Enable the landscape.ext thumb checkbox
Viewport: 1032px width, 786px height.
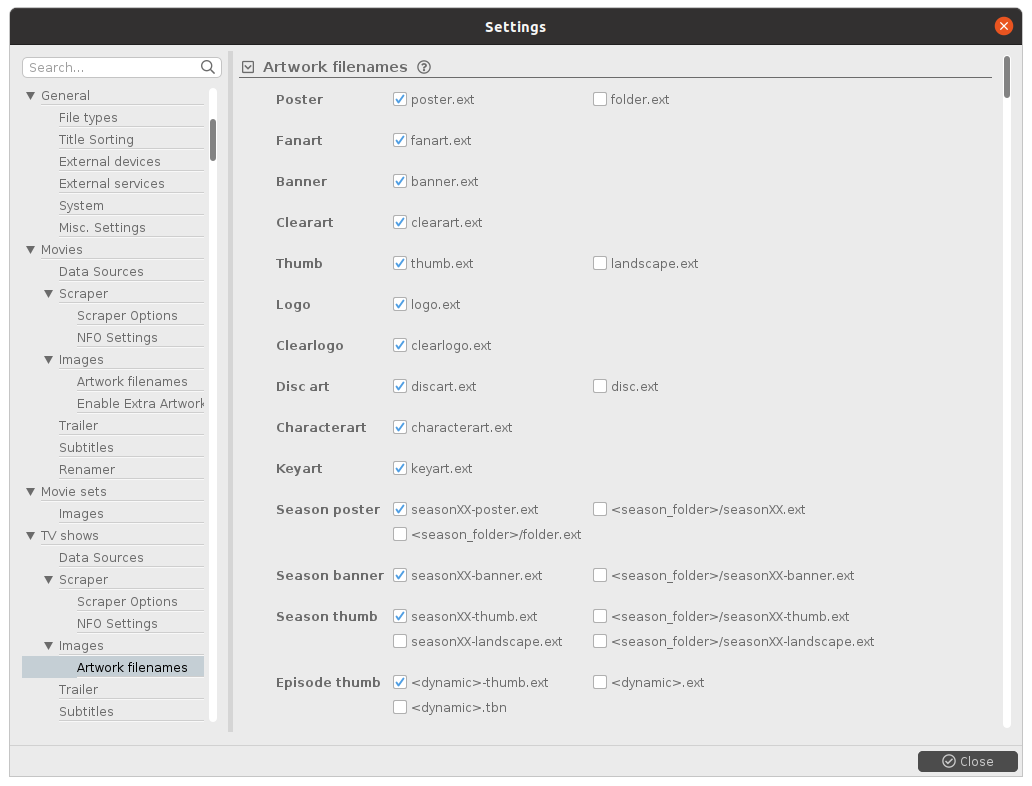600,263
